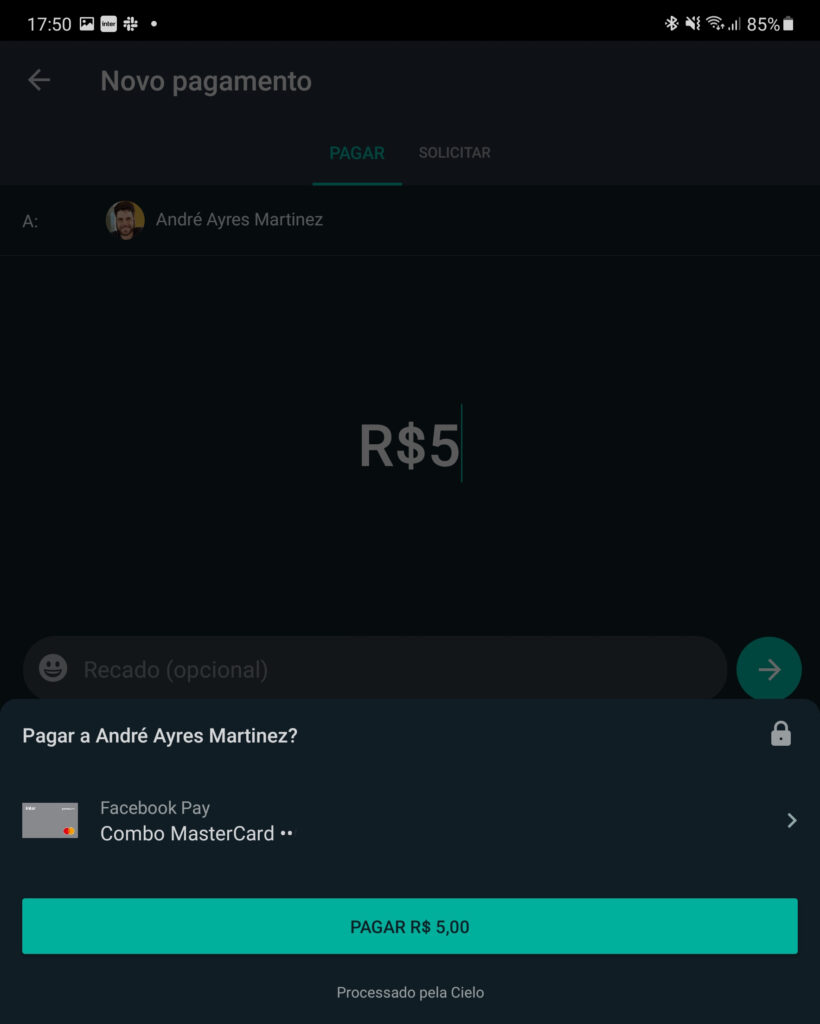Tap the Wi-Fi signal icon
The image size is (820, 1024).
714,24
